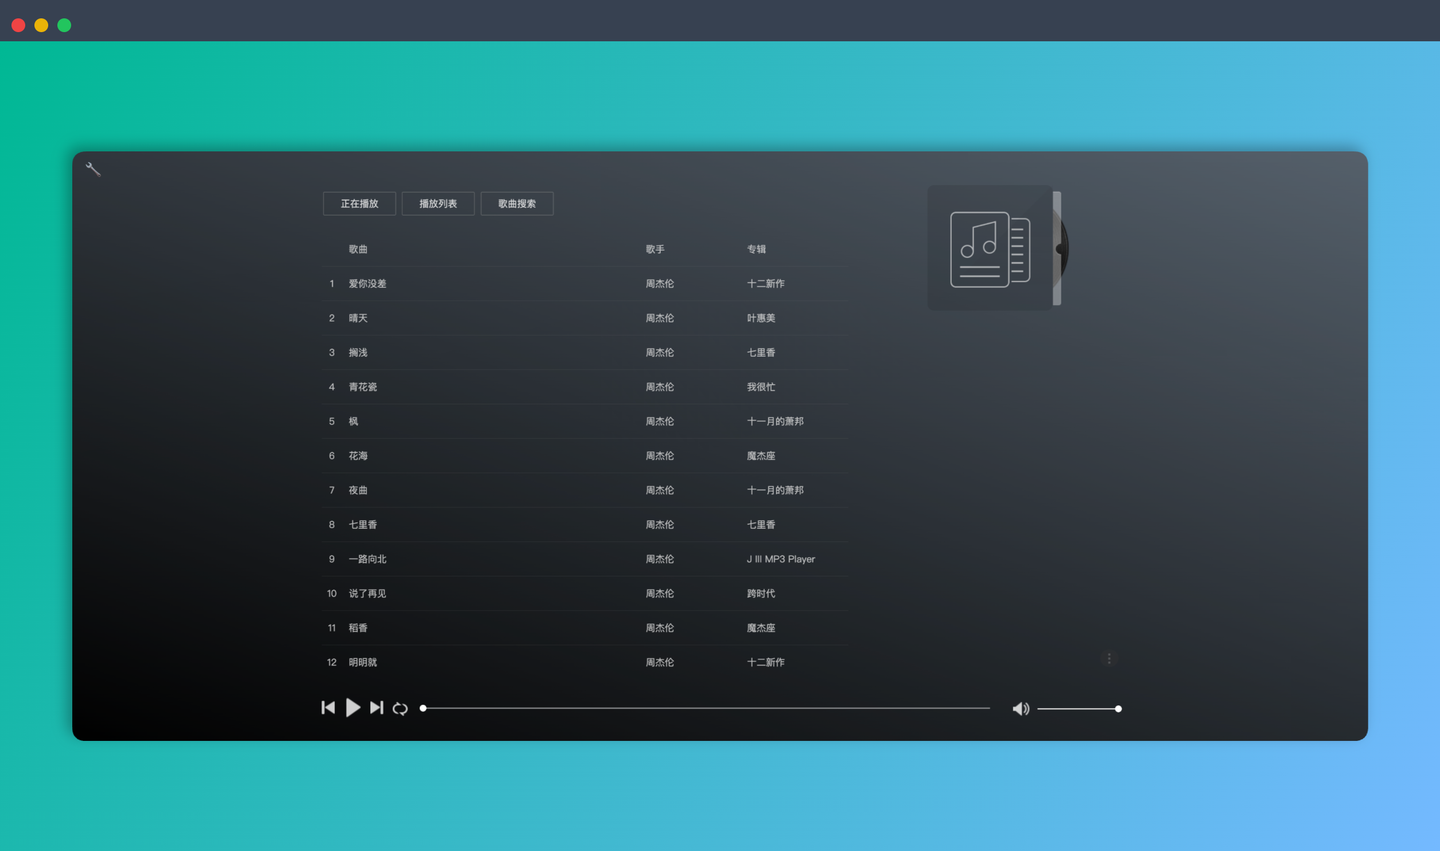Open the three-dot more options icon
This screenshot has height=851, width=1440.
coord(1109,658)
